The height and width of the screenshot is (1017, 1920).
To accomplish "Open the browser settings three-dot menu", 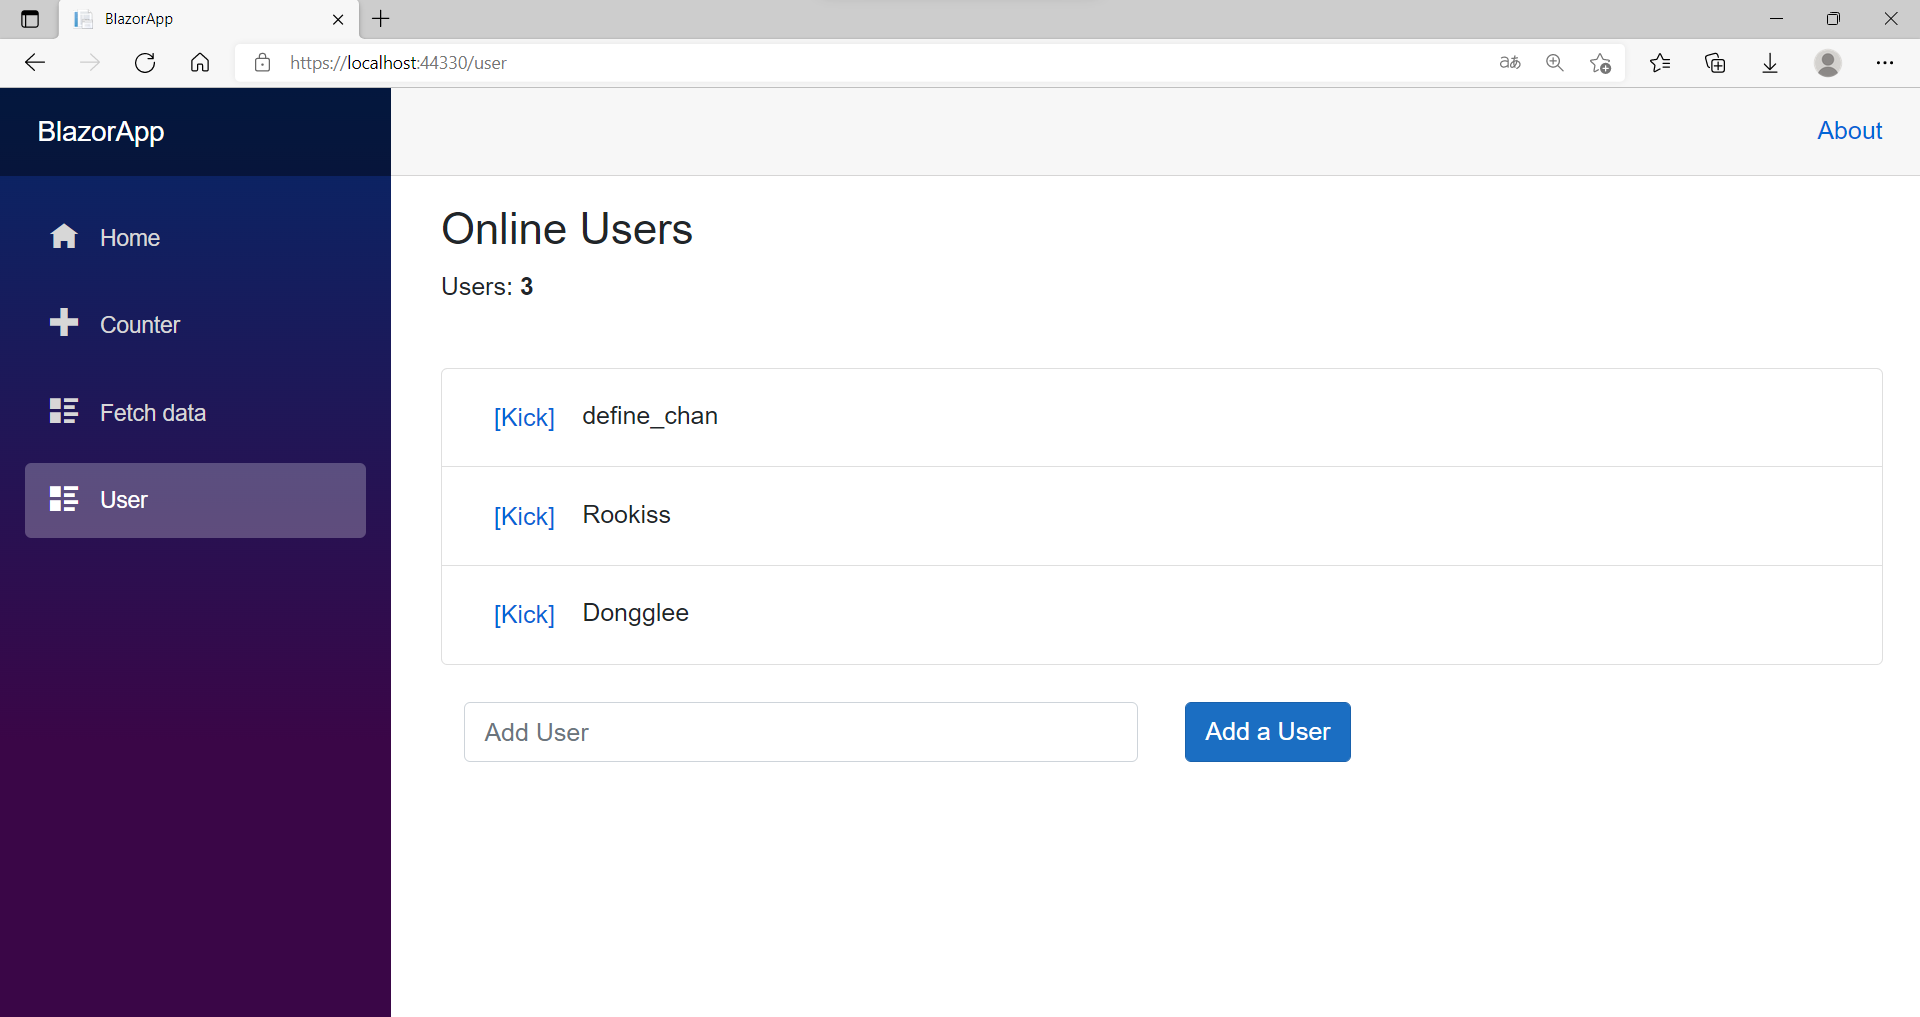I will [x=1887, y=62].
